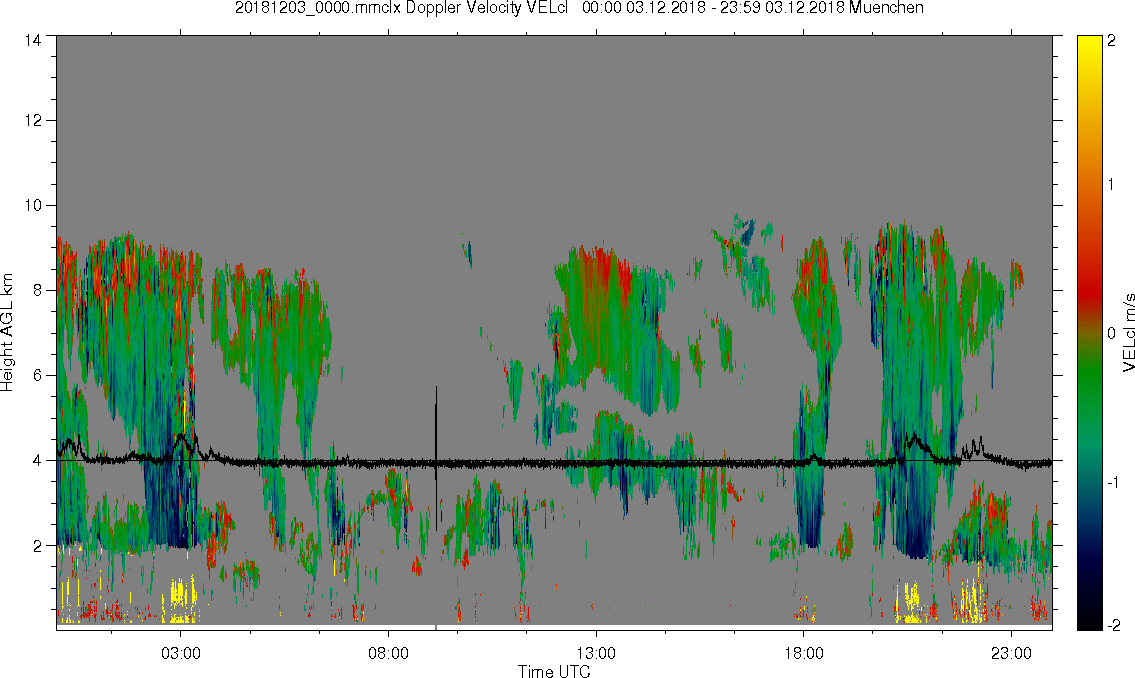Click the '18:00' time tick label
The width and height of the screenshot is (1135, 678).
point(803,653)
